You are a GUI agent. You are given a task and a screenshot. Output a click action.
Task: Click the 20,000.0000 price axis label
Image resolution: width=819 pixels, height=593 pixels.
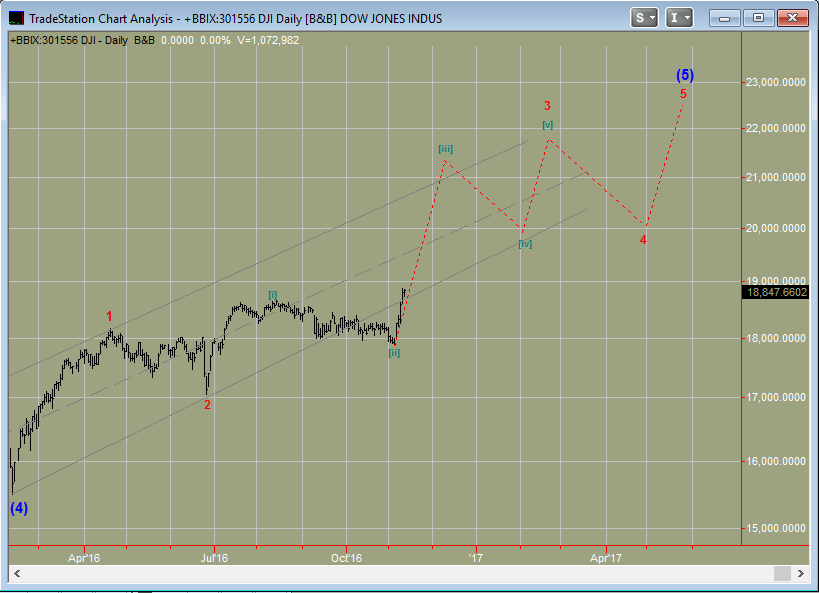pyautogui.click(x=776, y=228)
